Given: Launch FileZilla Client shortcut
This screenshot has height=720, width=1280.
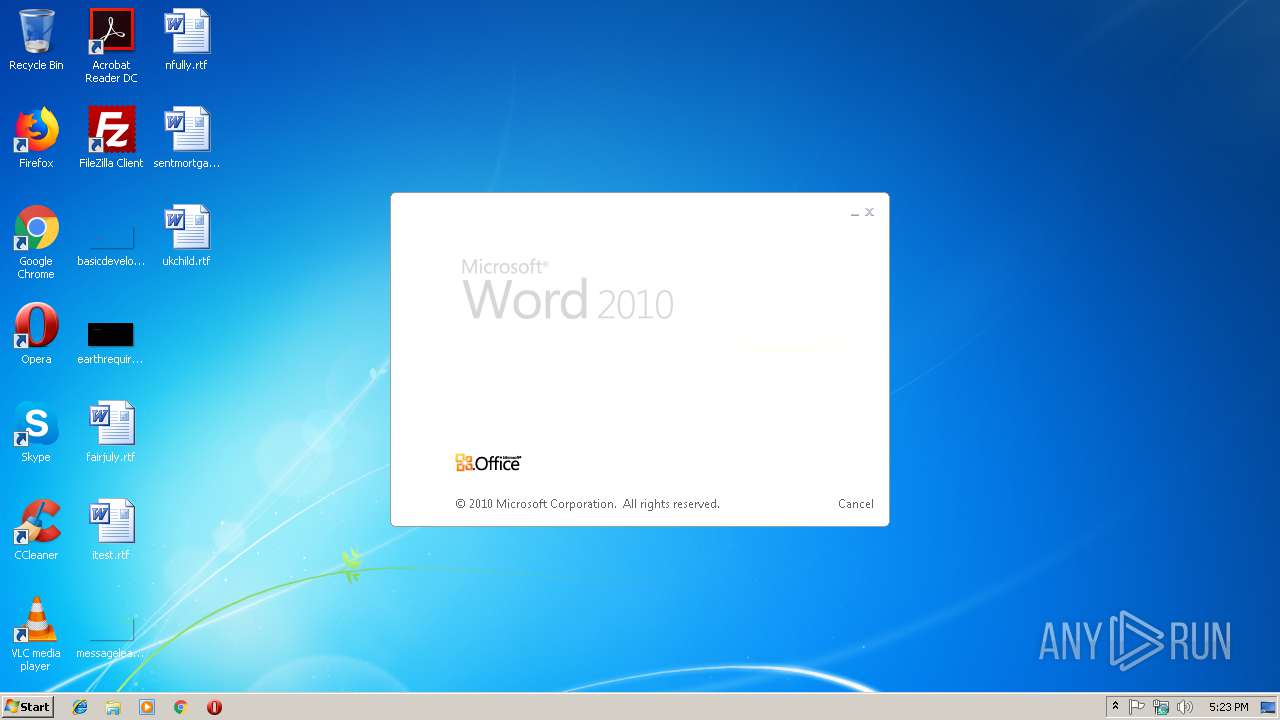Looking at the screenshot, I should [111, 138].
